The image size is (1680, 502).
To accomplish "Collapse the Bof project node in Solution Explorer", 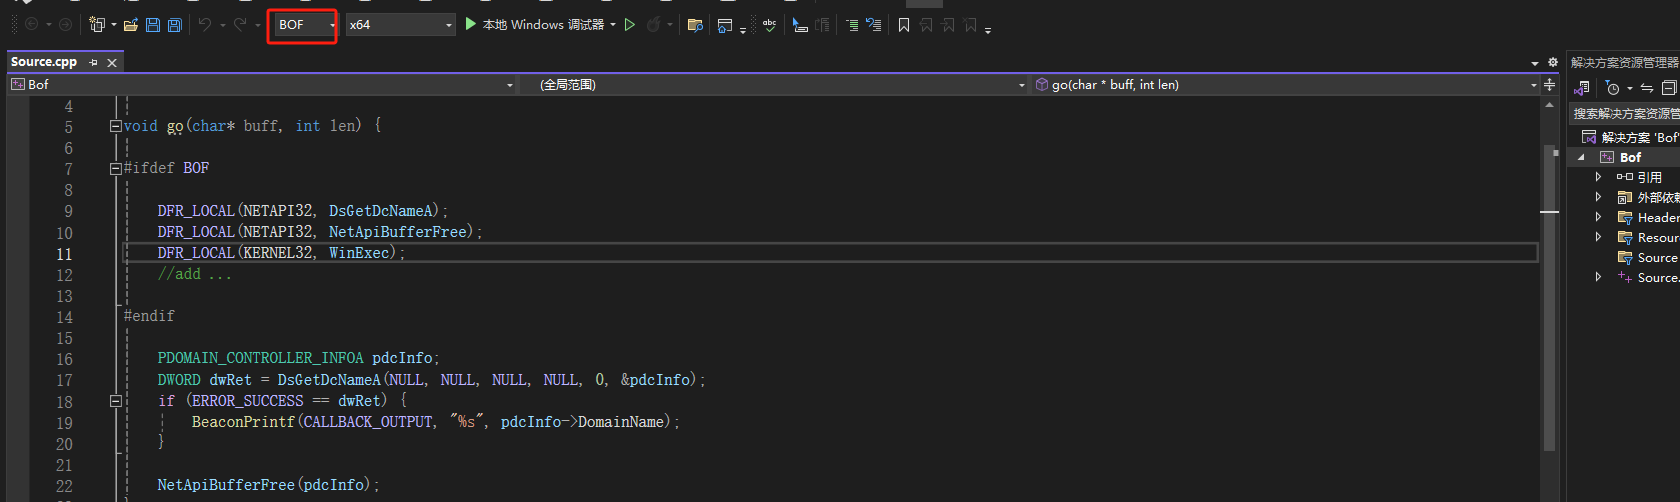I will 1582,158.
